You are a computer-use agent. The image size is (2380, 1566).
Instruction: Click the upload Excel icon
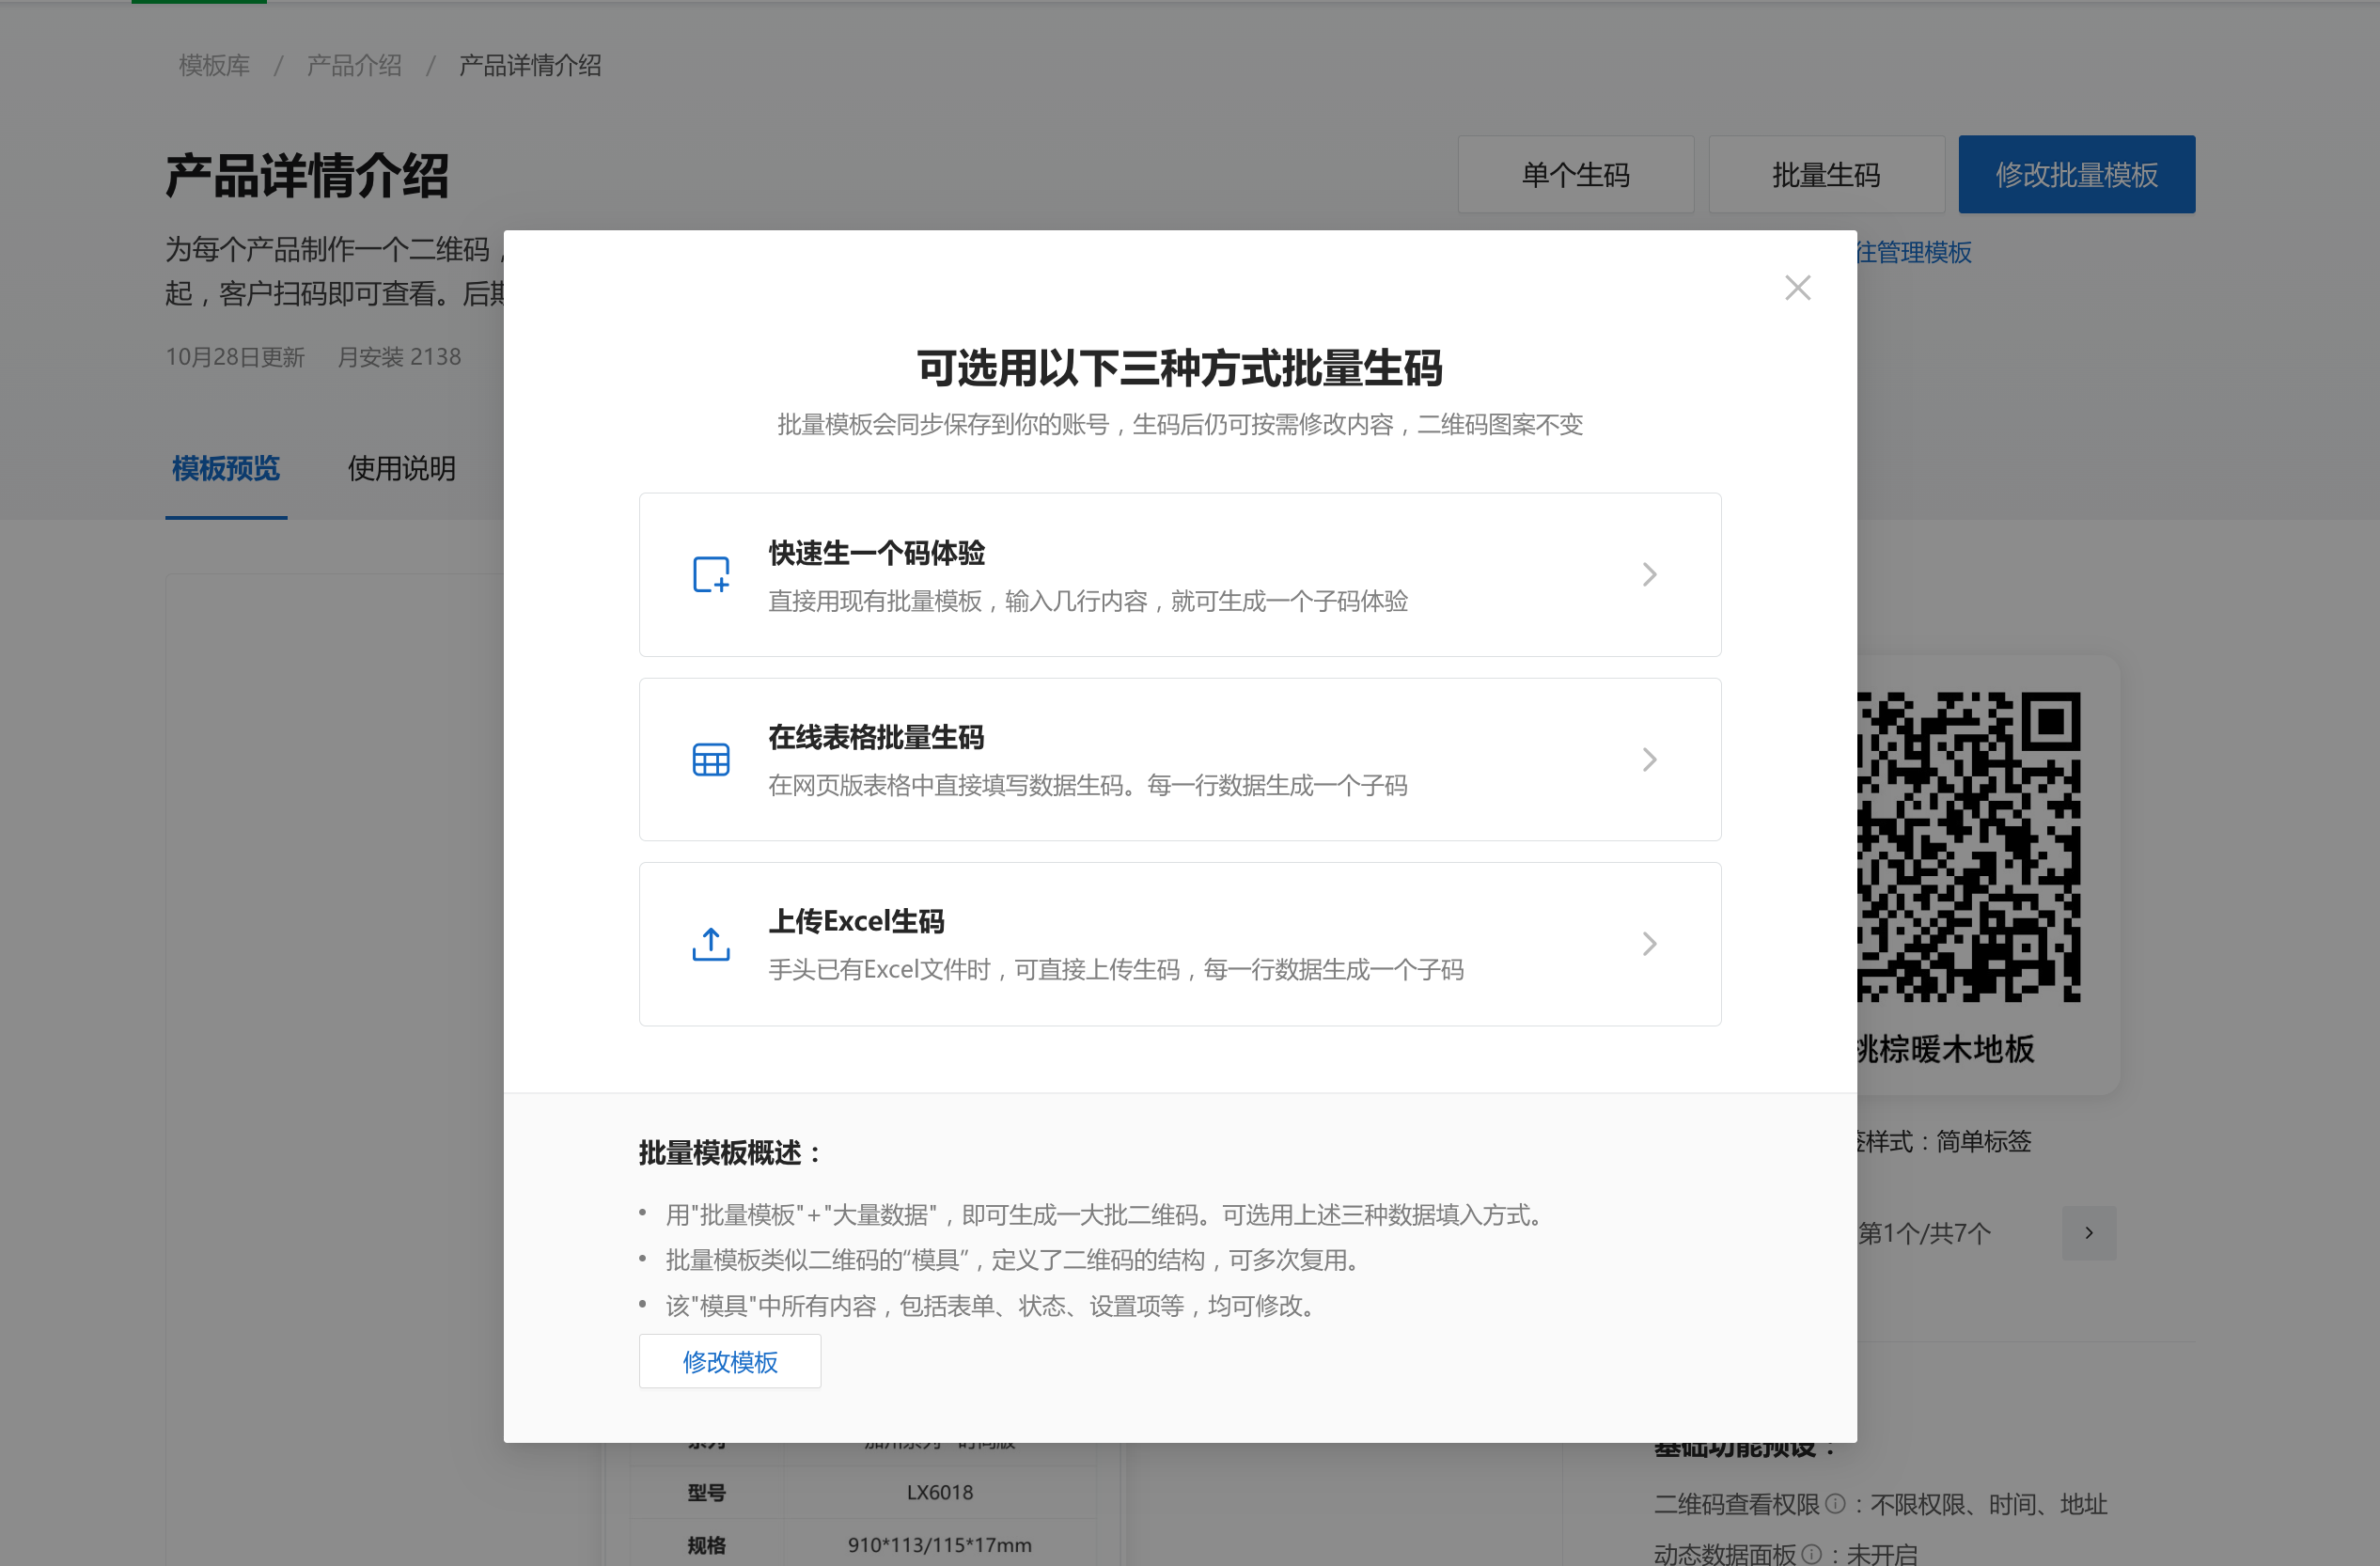click(711, 944)
